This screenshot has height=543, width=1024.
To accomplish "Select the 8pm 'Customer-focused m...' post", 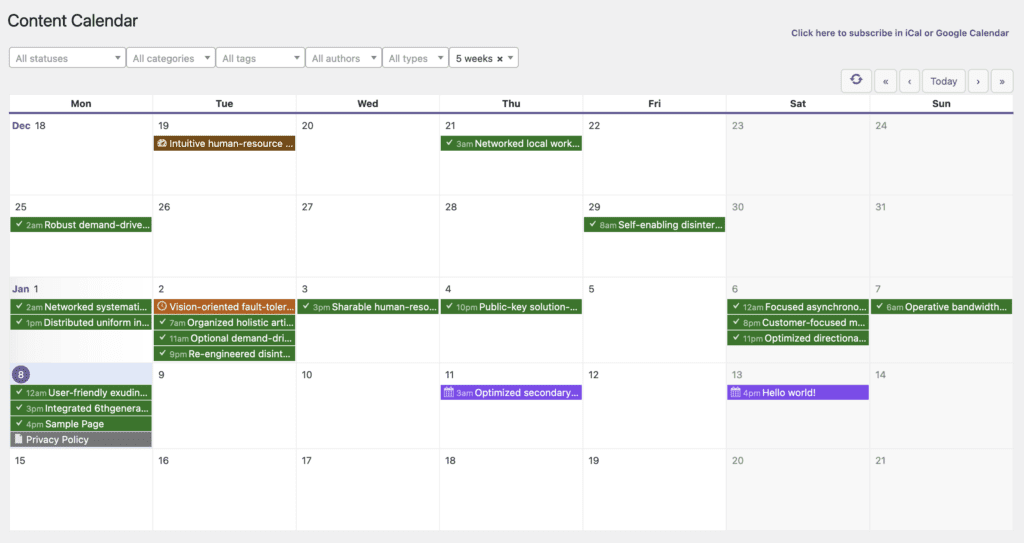I will (x=798, y=322).
